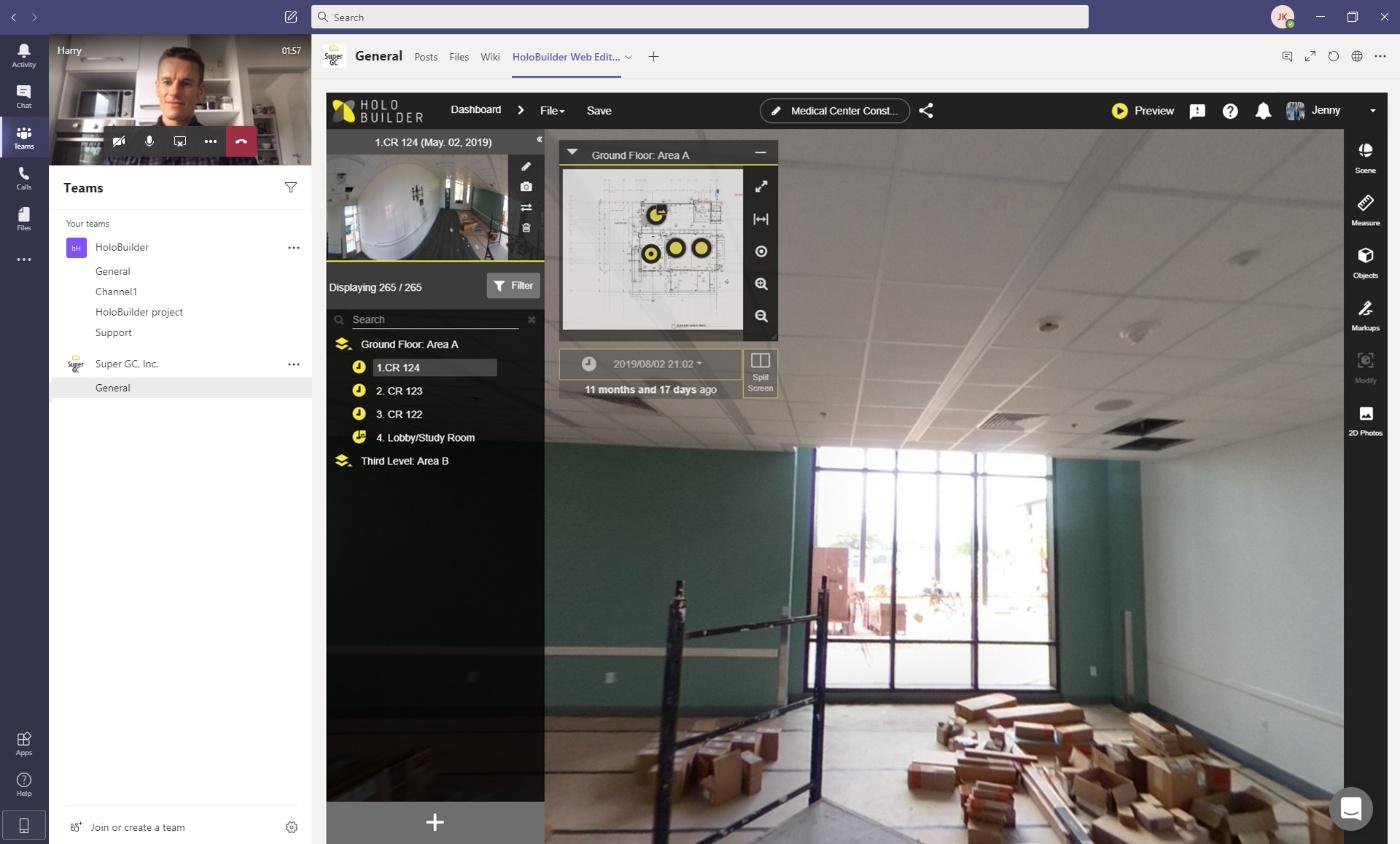Screen dimensions: 1400x844
Task: Replace scene image swap icon
Action: (526, 208)
